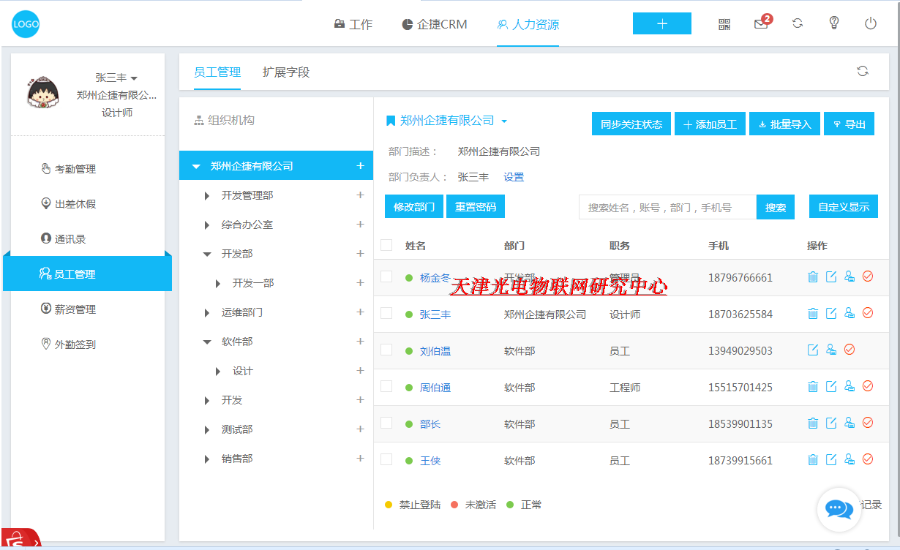Collapse the 郑州企捷有限公司 tree root
This screenshot has width=900, height=550.
196,166
